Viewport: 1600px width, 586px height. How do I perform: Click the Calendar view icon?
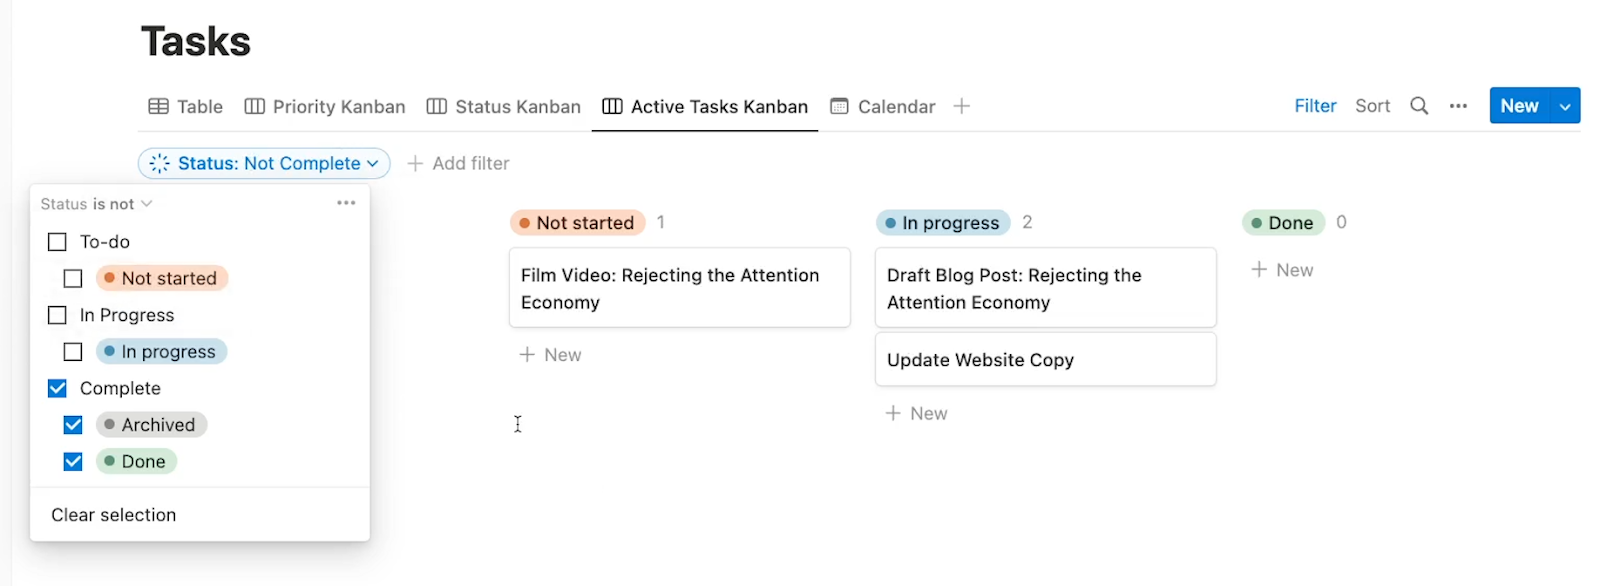click(x=839, y=106)
